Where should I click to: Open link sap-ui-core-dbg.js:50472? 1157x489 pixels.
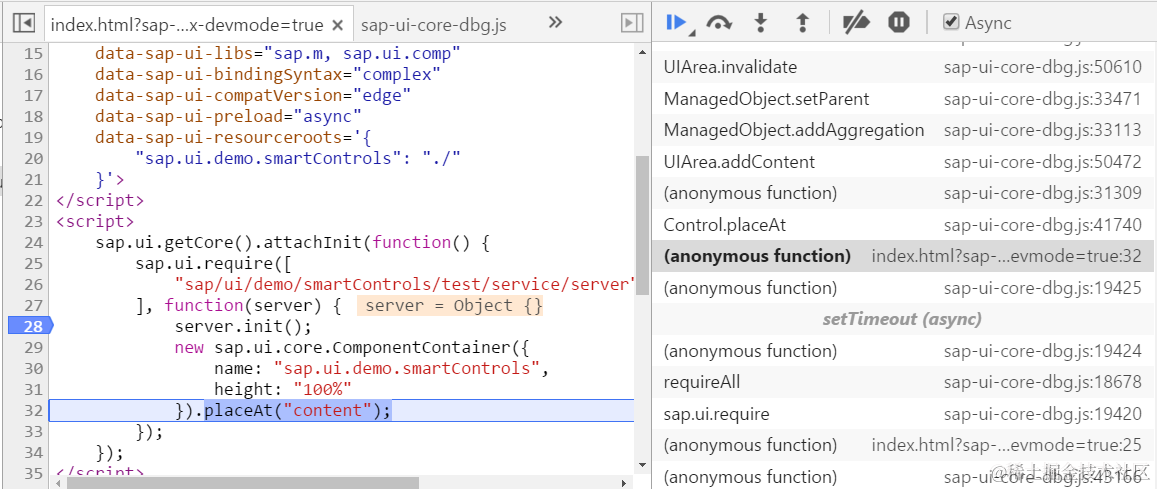1043,162
